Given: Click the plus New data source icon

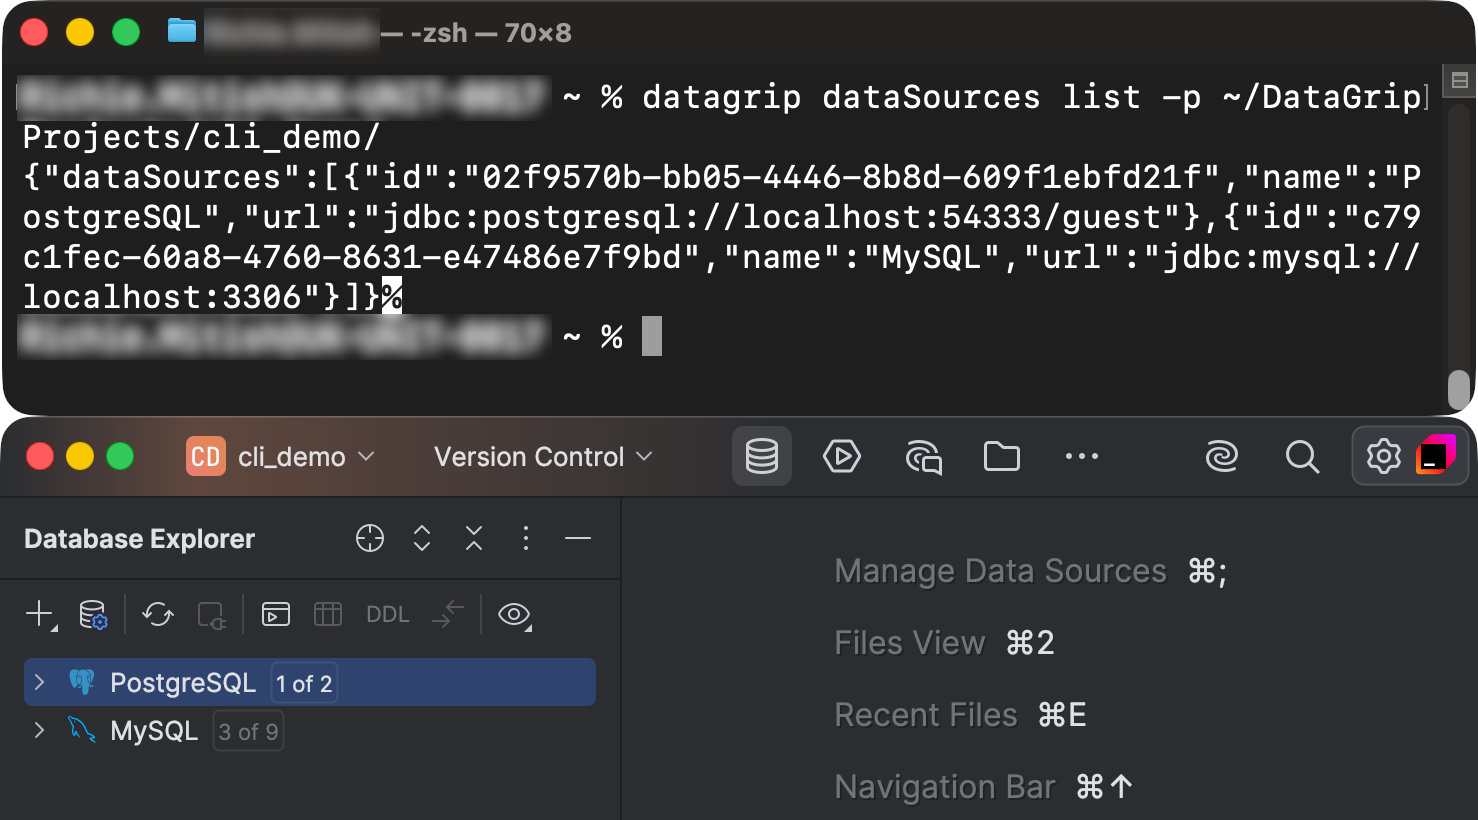Looking at the screenshot, I should (x=40, y=614).
